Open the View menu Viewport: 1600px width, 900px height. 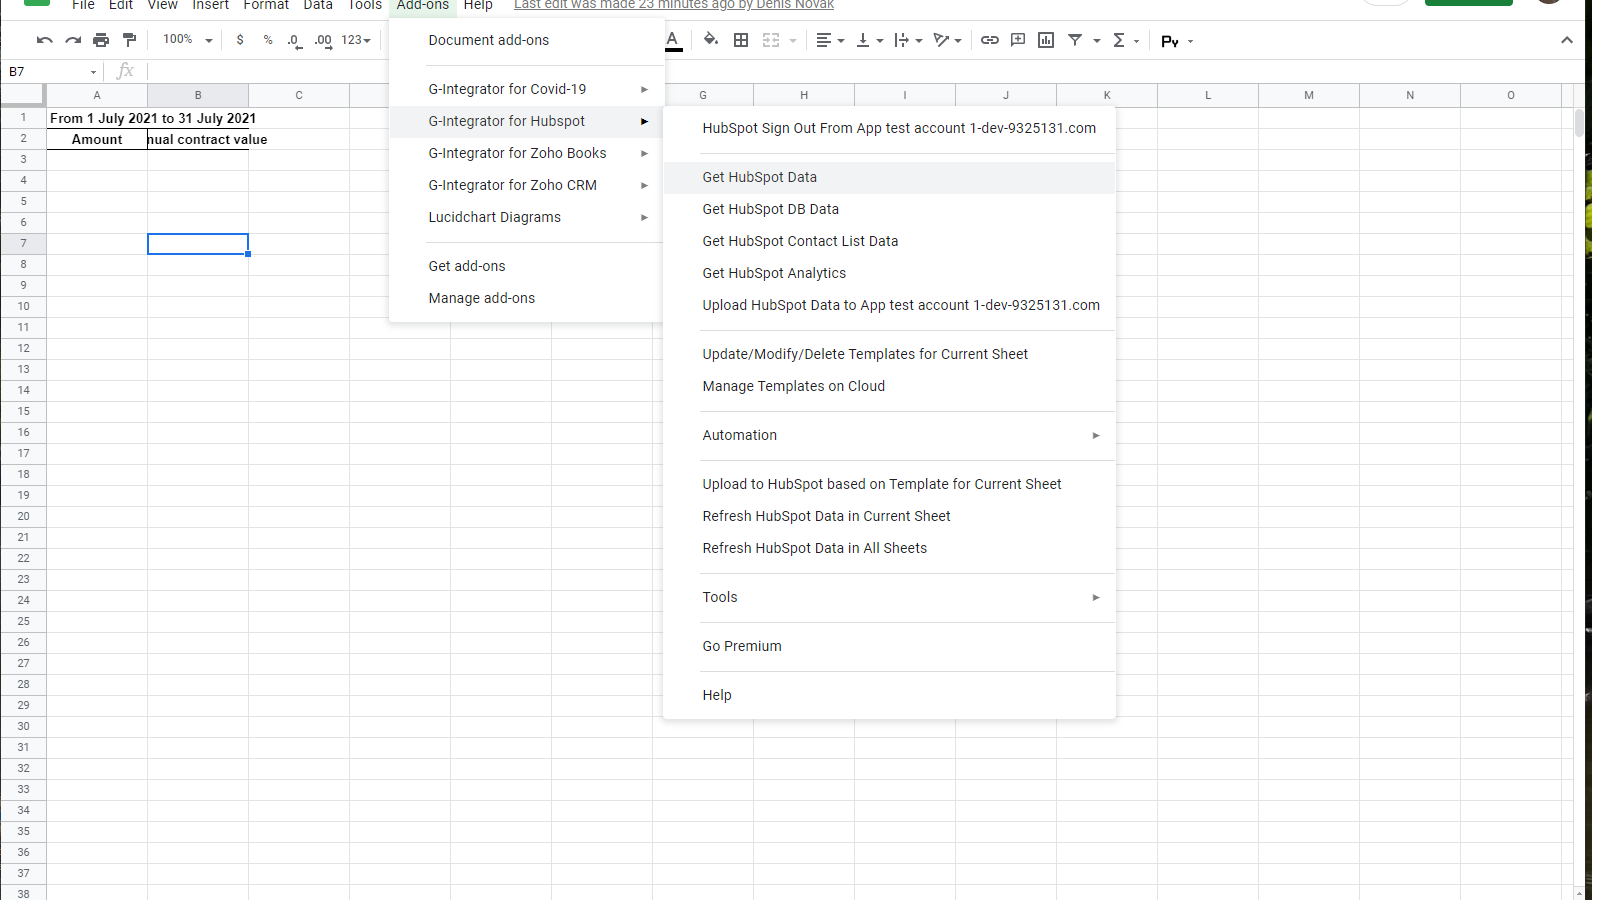(x=163, y=5)
